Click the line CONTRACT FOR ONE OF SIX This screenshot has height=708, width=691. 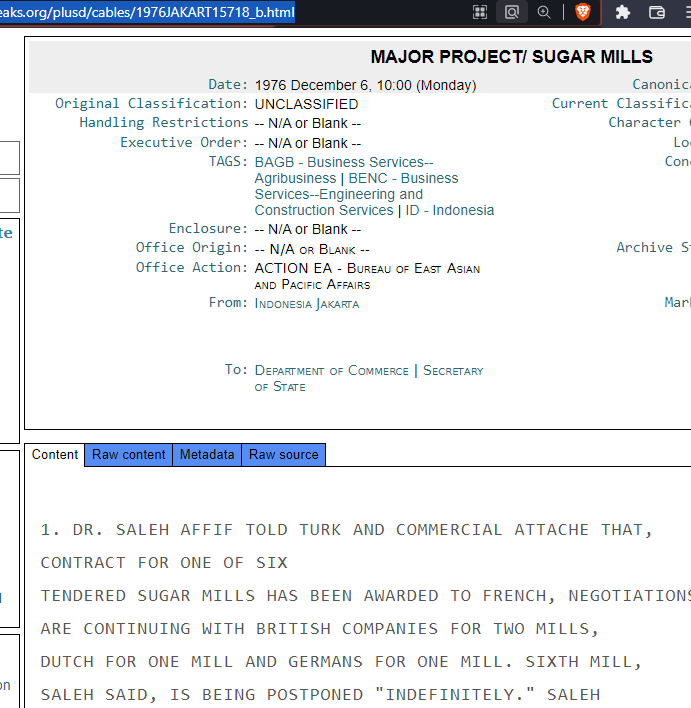[164, 563]
